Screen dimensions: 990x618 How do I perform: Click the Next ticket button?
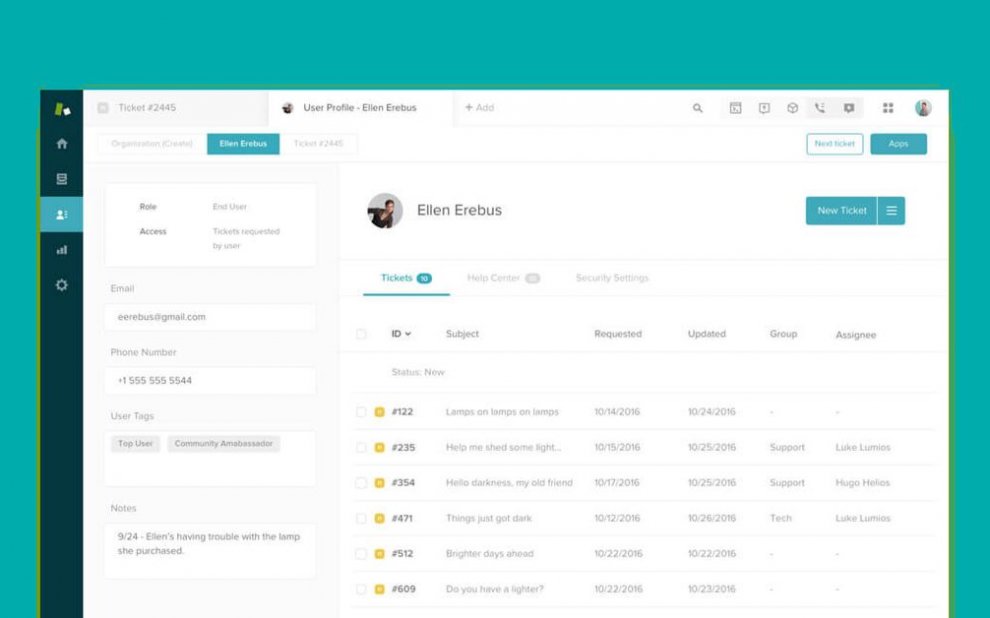(834, 144)
